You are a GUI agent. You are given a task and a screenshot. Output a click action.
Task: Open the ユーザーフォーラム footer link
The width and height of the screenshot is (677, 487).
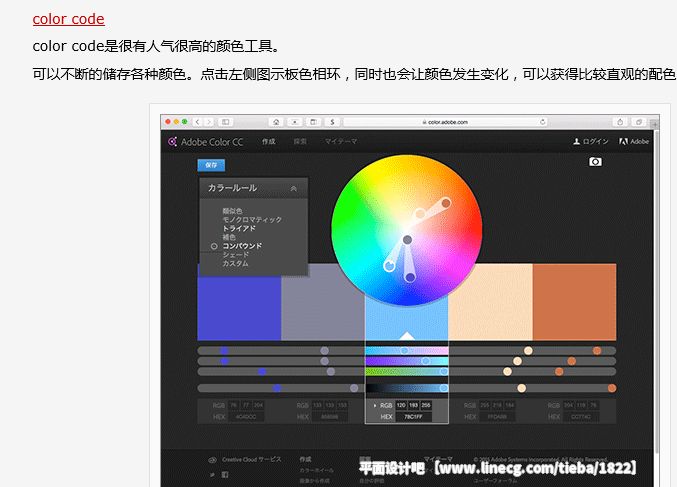click(495, 481)
